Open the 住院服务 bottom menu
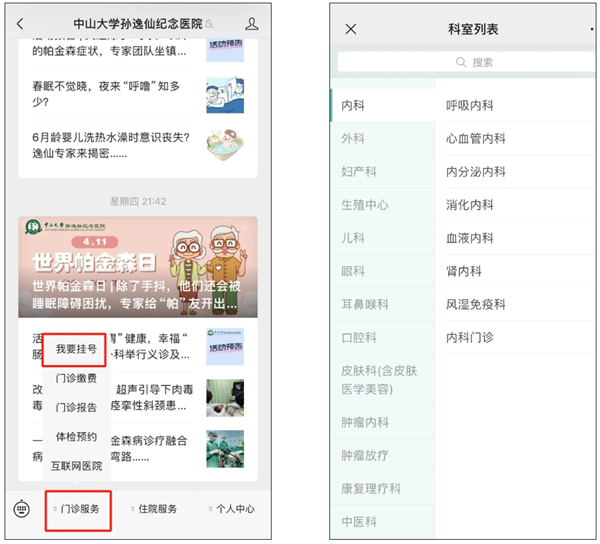 [155, 509]
